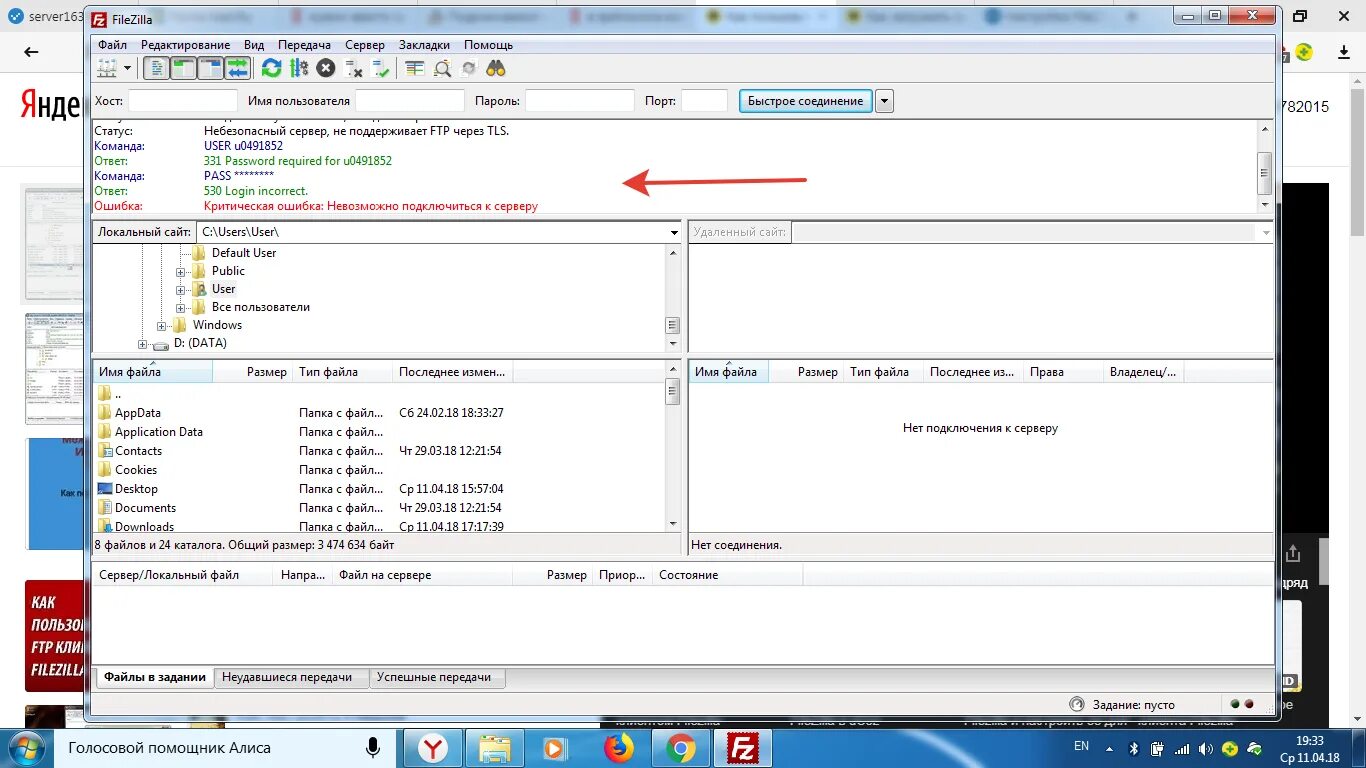Click the User folder icon in tree

[x=199, y=289]
